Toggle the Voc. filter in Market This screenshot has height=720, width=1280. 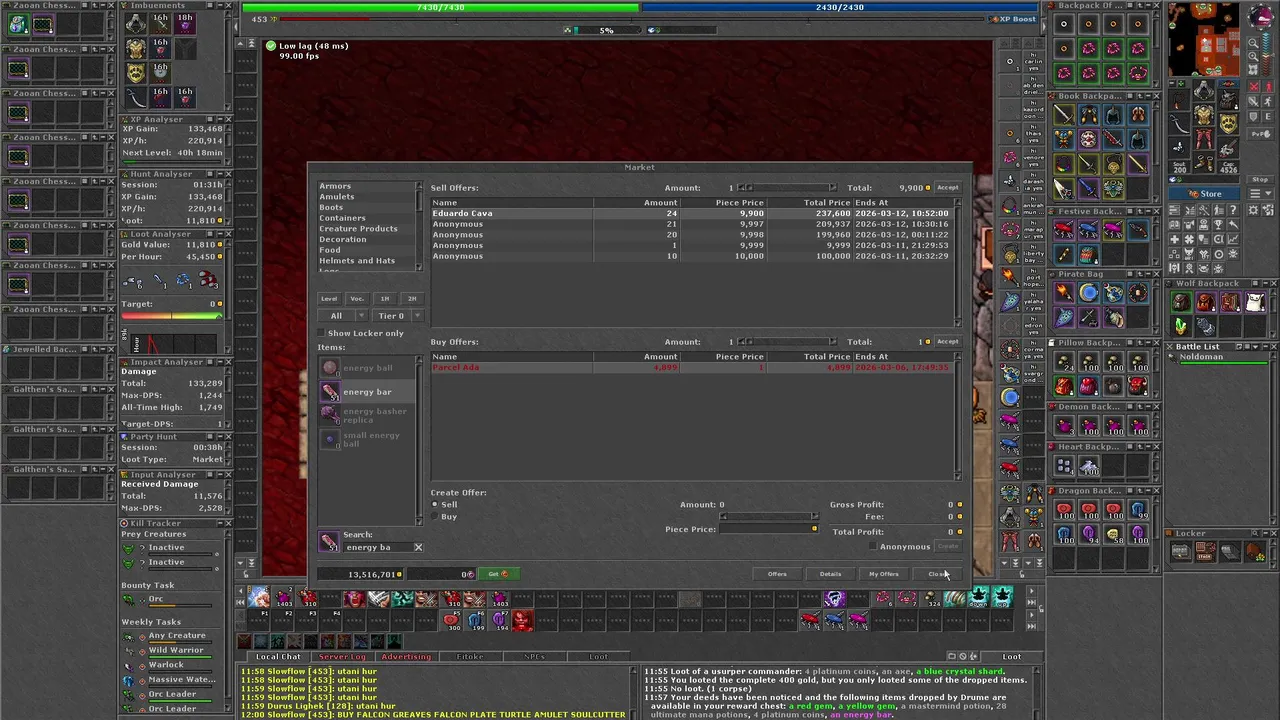357,299
